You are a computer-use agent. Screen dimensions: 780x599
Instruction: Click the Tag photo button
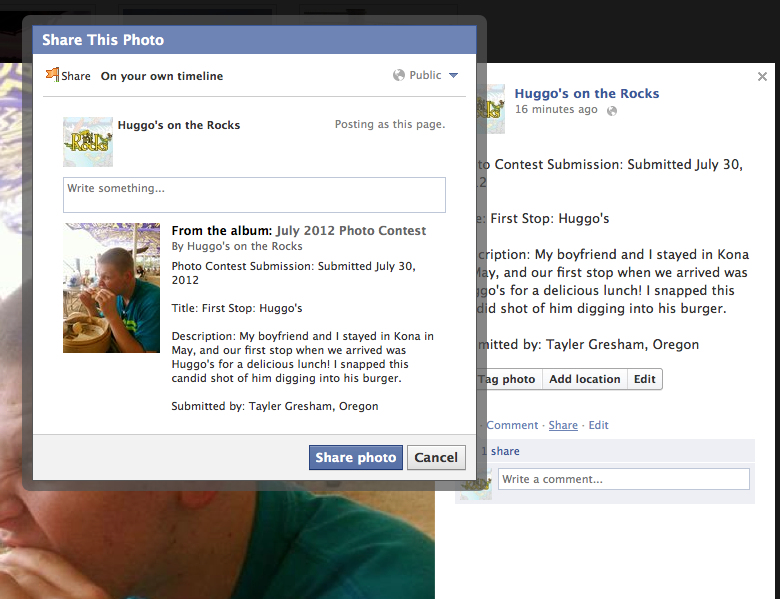click(509, 379)
